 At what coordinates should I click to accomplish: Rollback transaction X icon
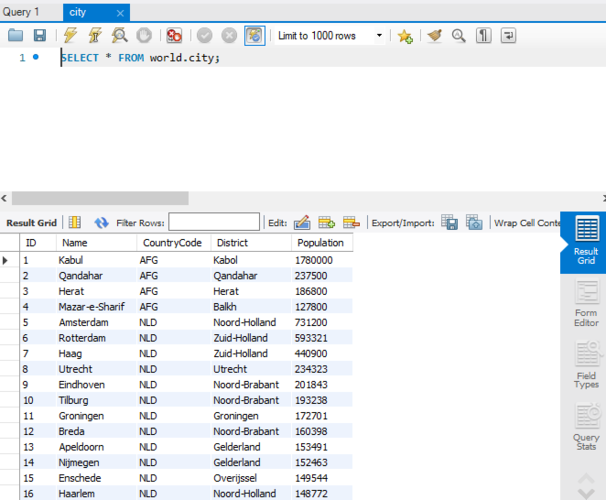[229, 36]
